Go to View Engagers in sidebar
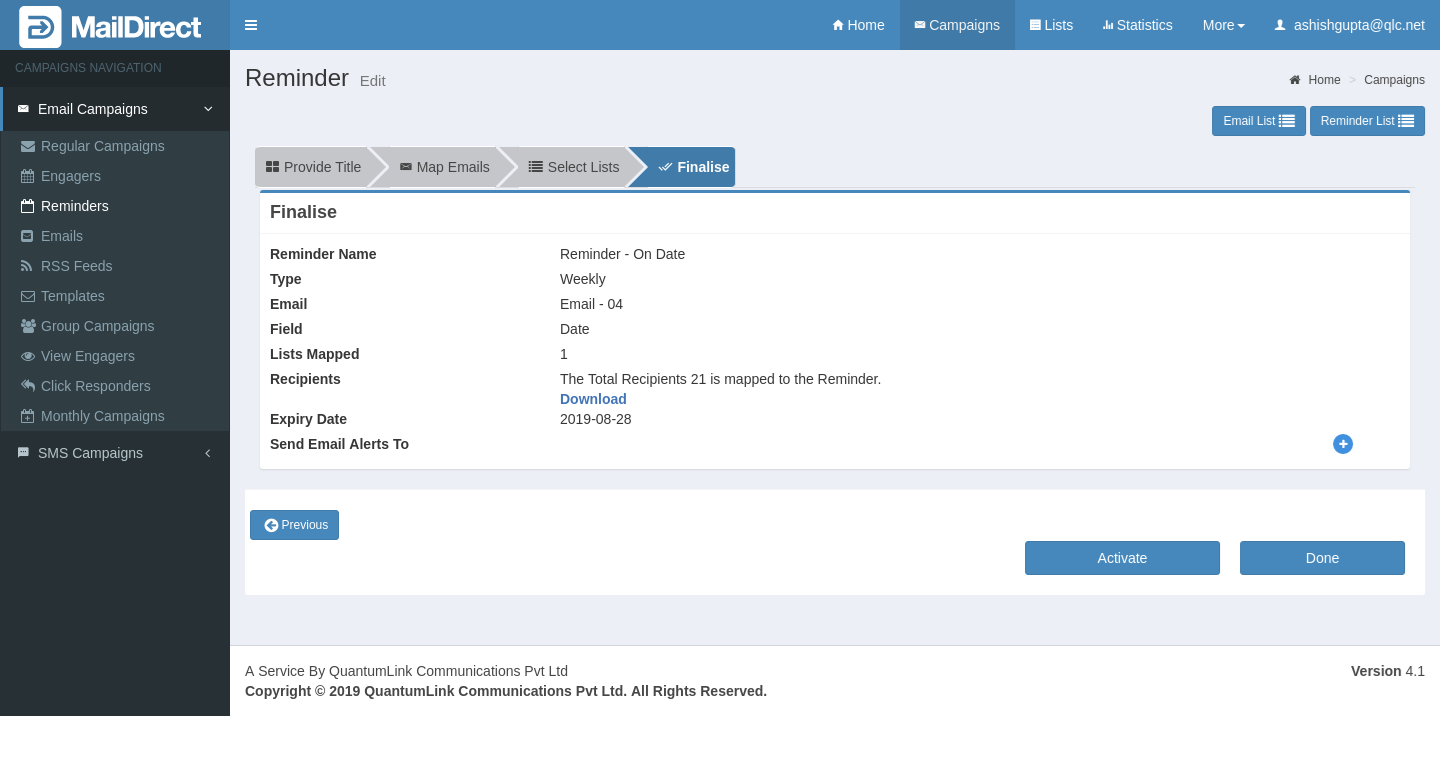The width and height of the screenshot is (1440, 766). coord(87,356)
